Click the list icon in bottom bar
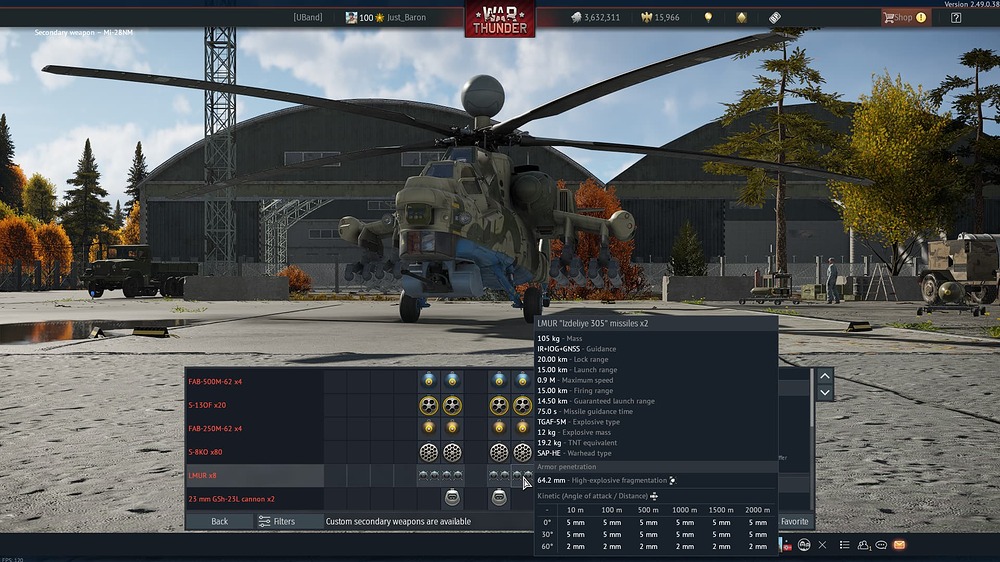 point(844,545)
